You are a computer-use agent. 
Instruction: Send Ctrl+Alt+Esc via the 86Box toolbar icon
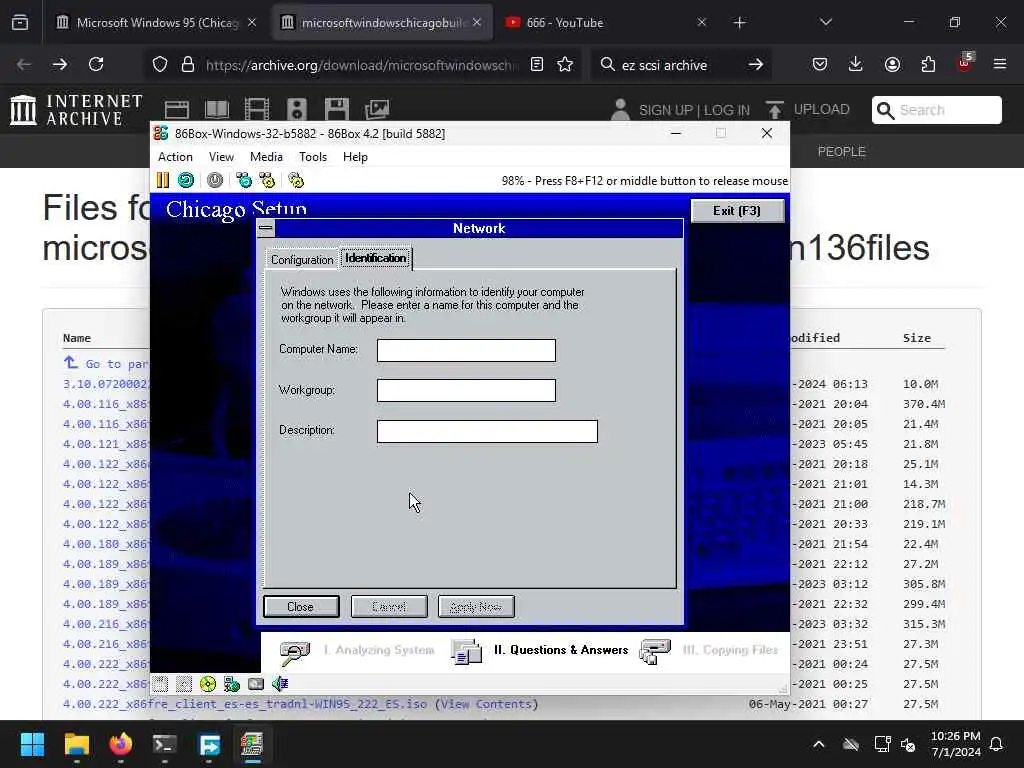point(267,180)
